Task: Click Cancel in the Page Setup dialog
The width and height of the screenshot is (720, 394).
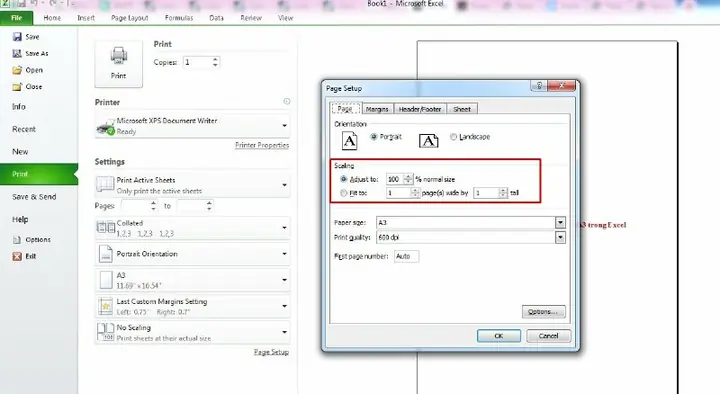Action: pos(548,336)
